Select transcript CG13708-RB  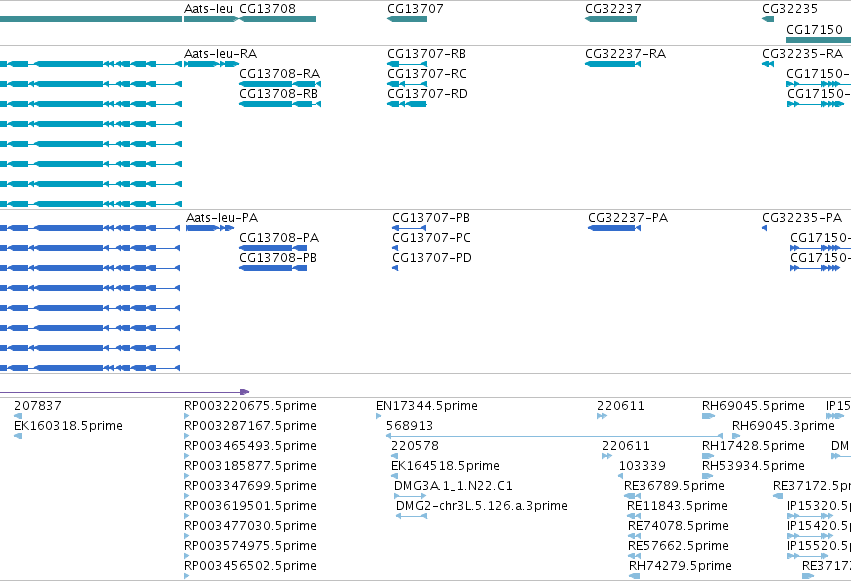(280, 104)
